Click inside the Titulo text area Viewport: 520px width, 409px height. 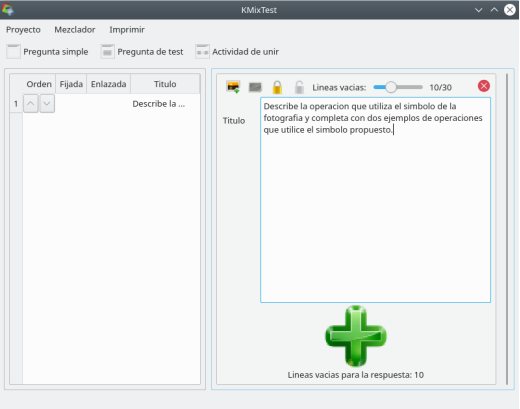(375, 200)
